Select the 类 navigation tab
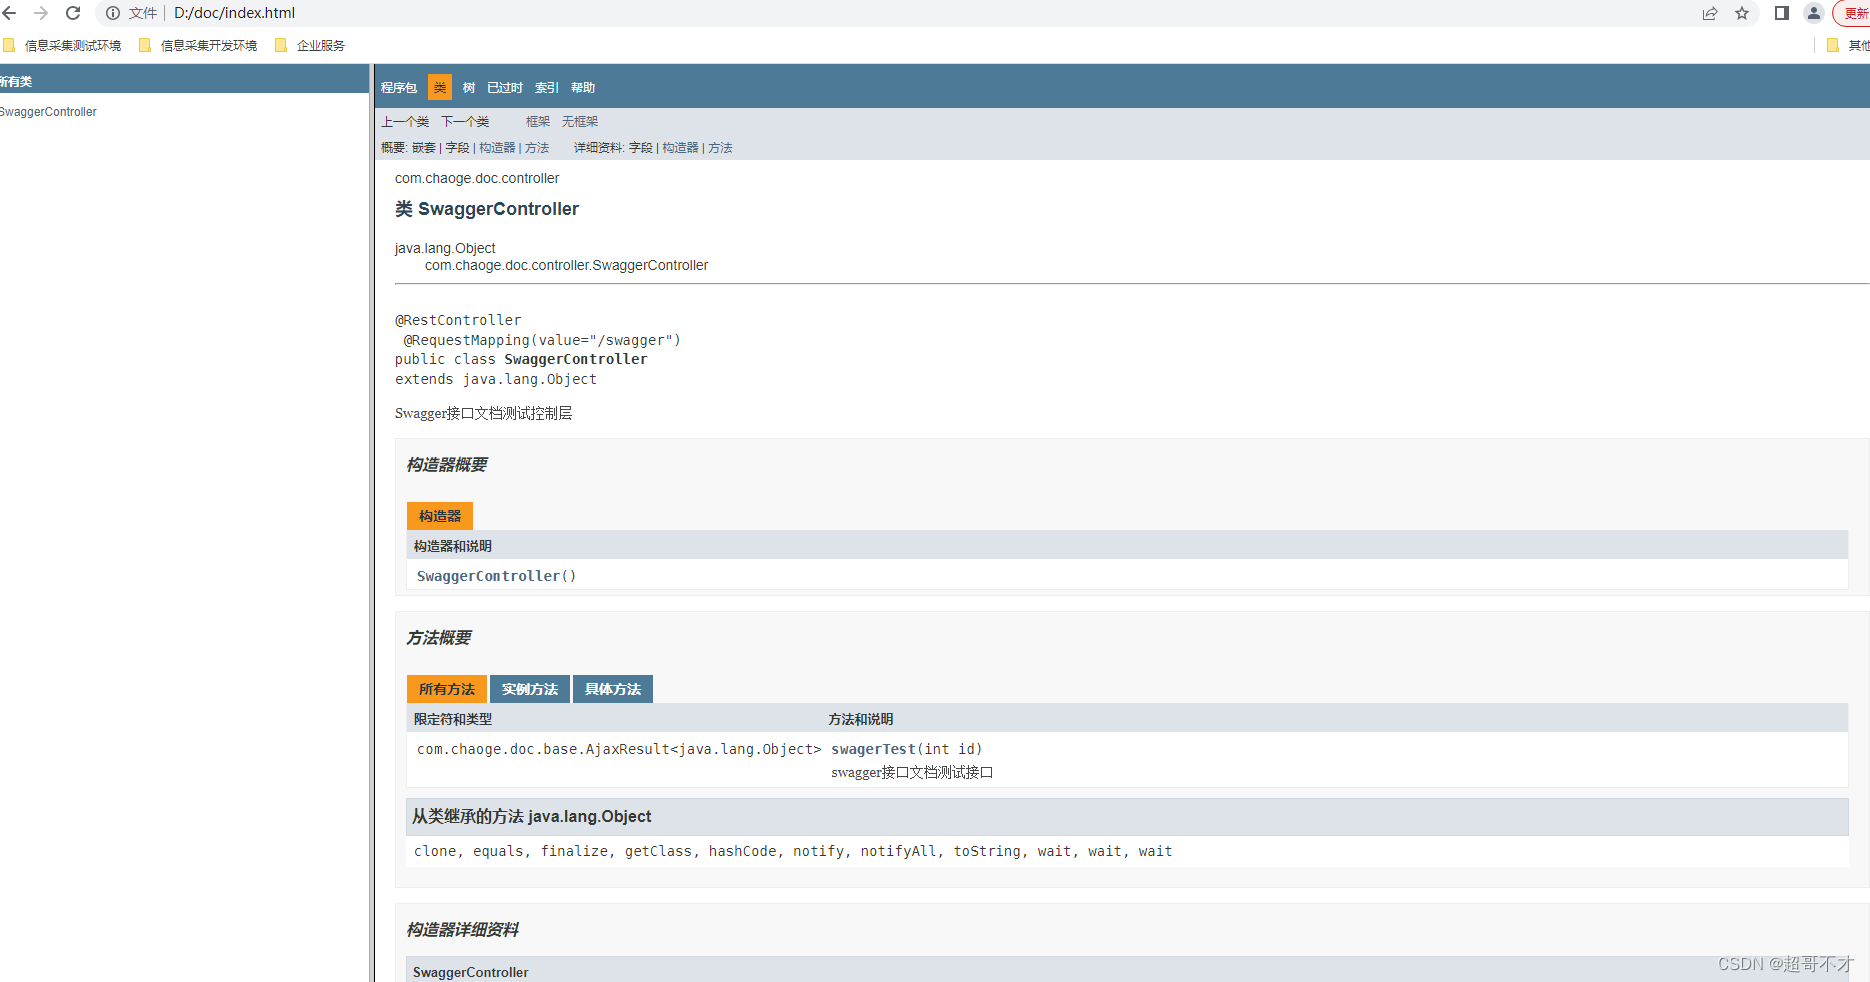1870x982 pixels. point(440,88)
